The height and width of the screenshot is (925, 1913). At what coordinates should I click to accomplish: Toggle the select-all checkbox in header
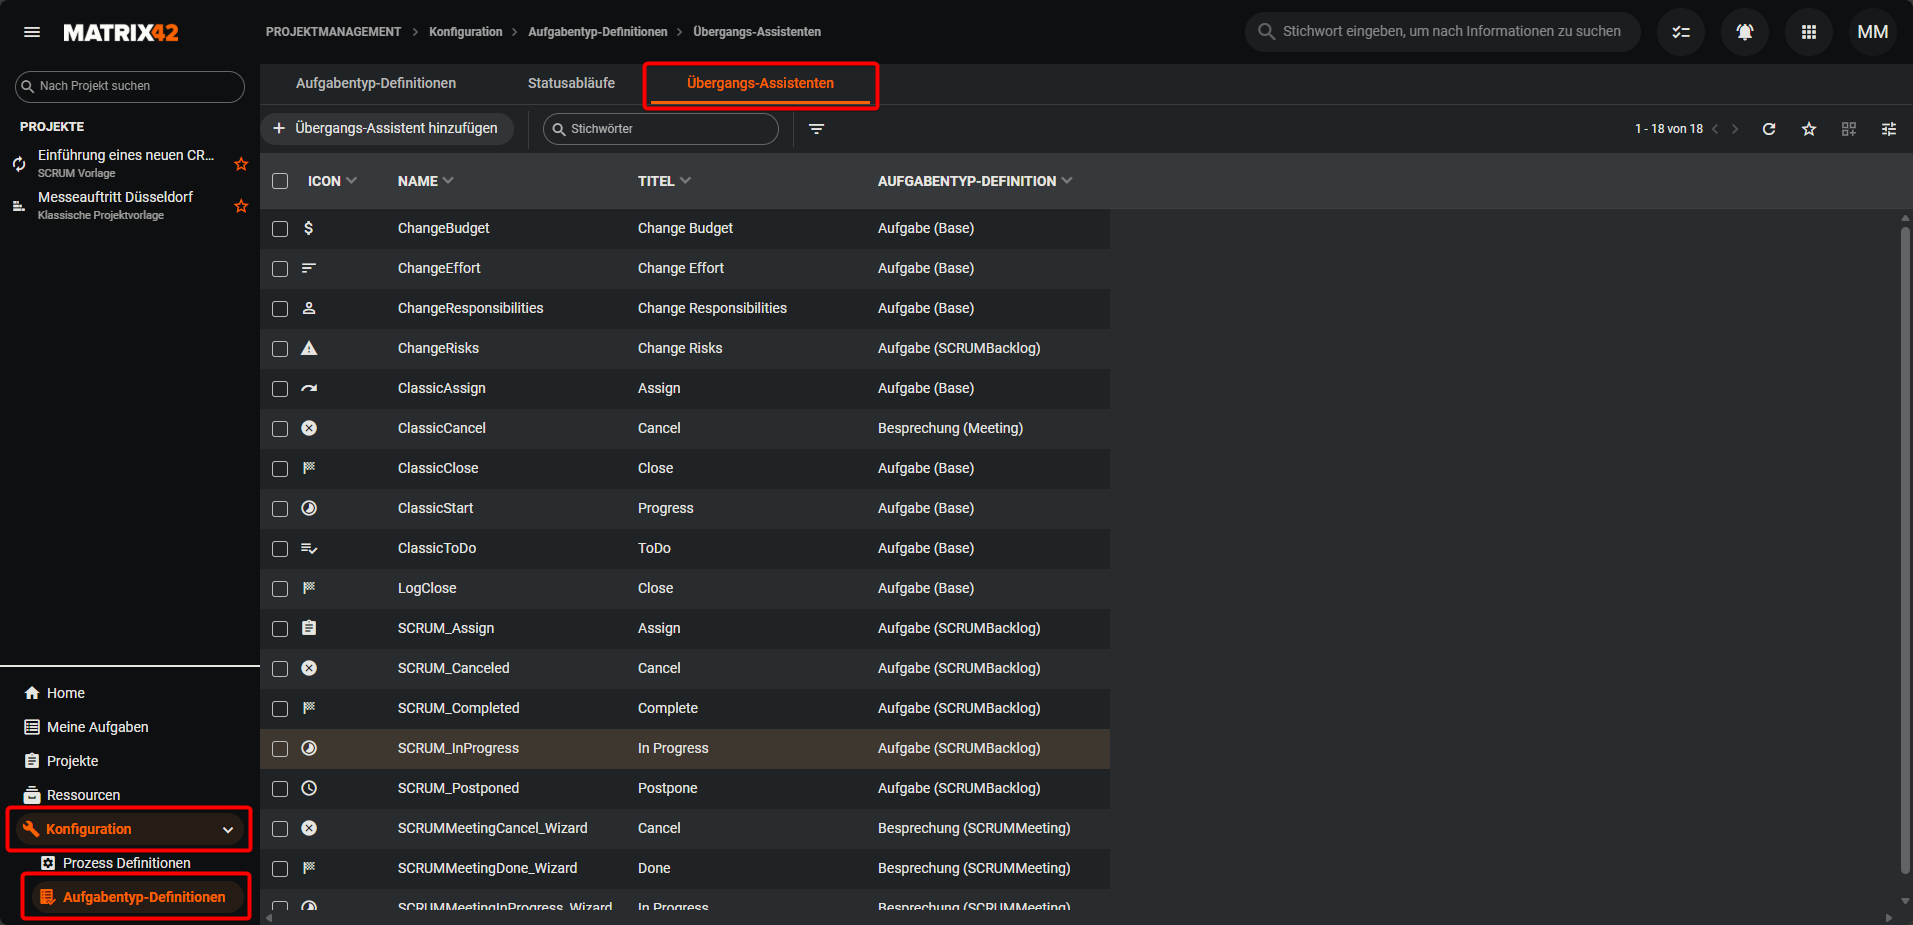(280, 181)
